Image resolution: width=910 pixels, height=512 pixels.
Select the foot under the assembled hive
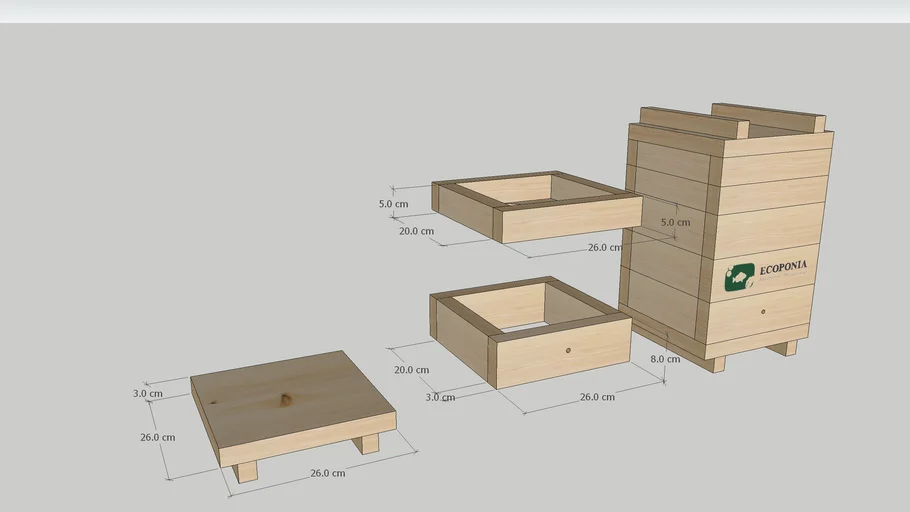pos(716,362)
